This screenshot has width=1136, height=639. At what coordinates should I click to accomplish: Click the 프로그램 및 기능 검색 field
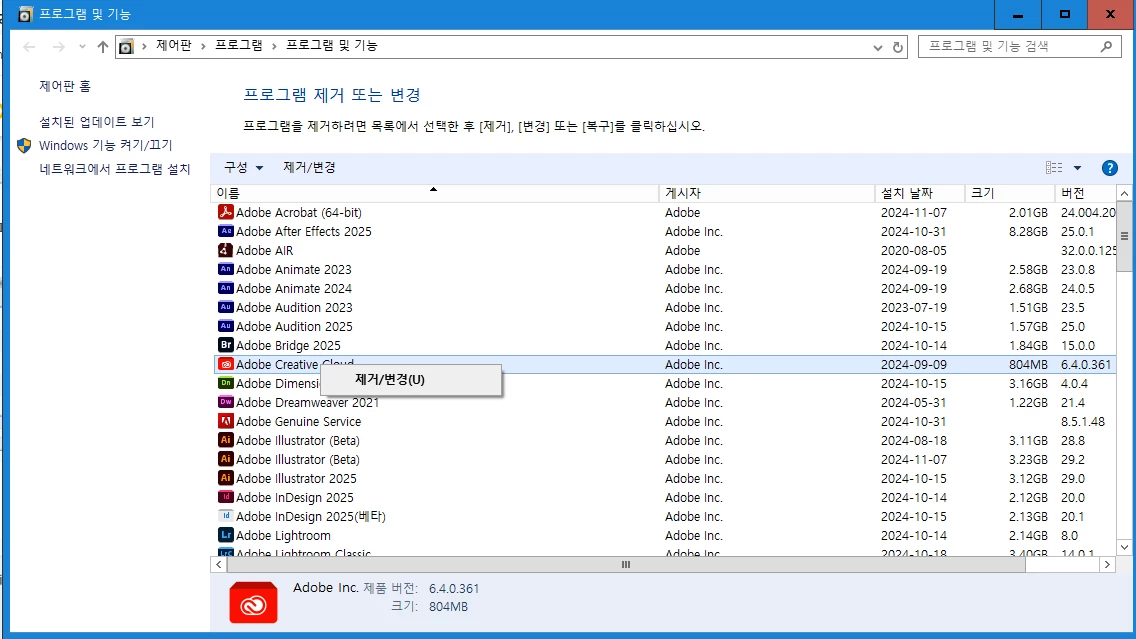(1020, 46)
